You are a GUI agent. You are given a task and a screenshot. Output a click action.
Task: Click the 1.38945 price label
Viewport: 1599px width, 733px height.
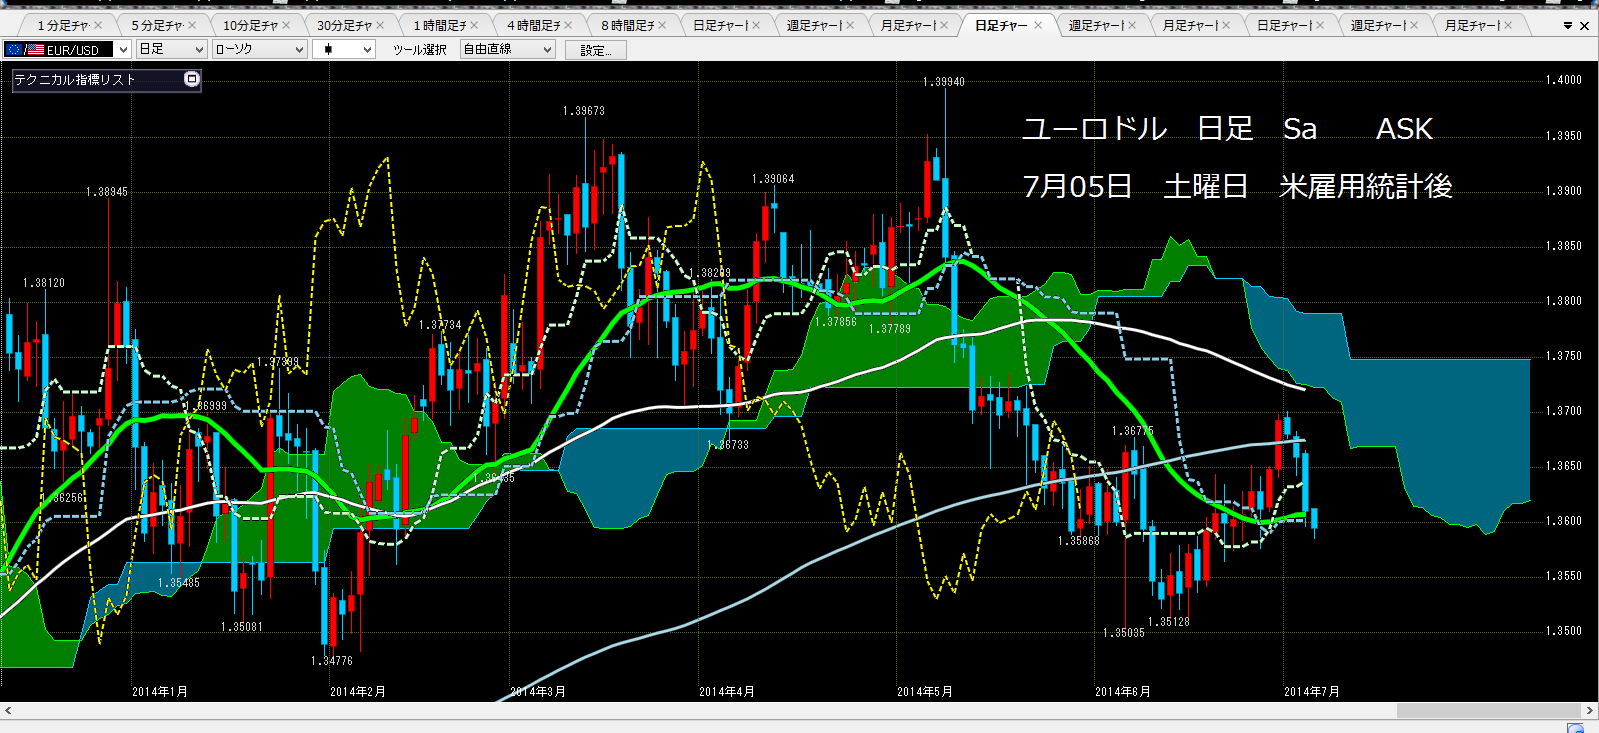107,192
